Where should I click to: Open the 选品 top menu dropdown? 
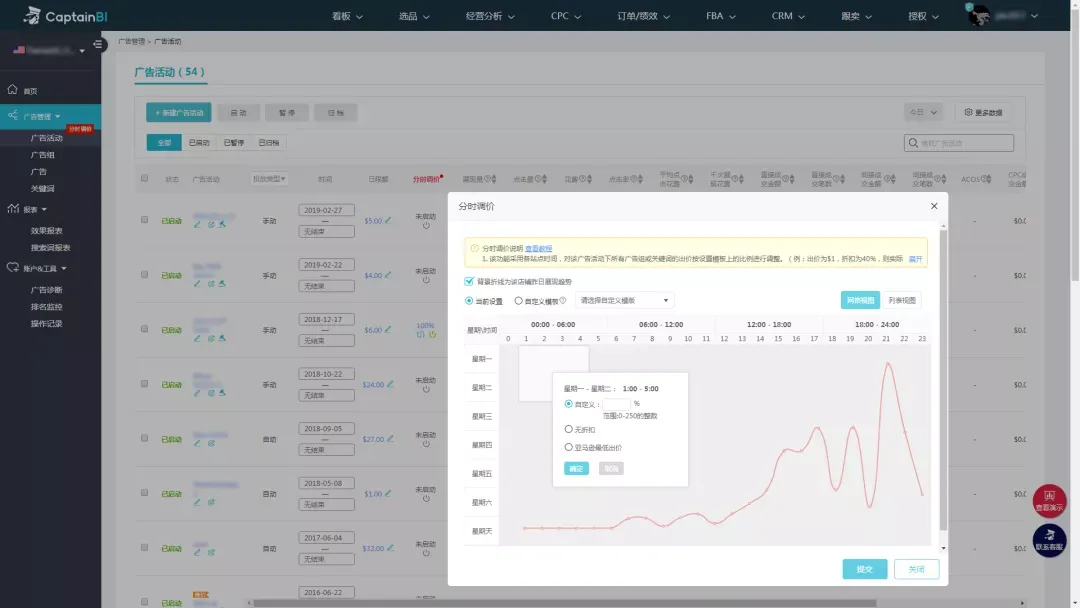[x=414, y=16]
